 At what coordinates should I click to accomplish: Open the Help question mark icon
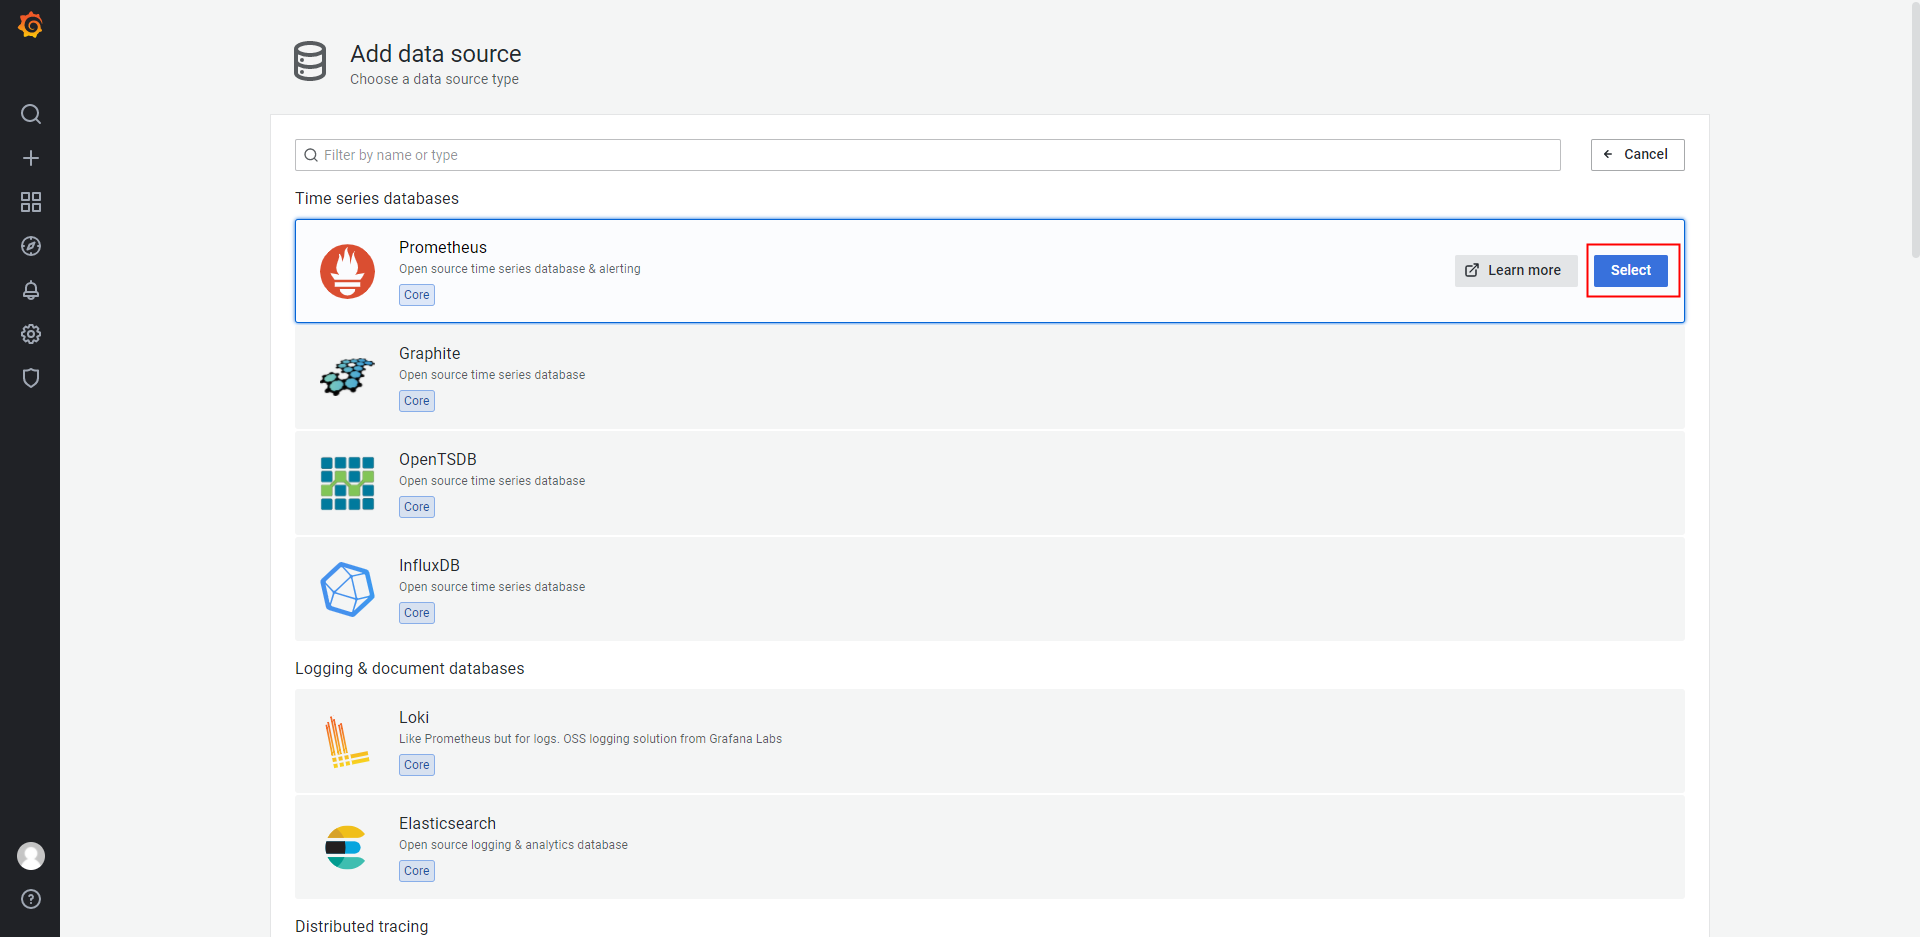click(31, 899)
